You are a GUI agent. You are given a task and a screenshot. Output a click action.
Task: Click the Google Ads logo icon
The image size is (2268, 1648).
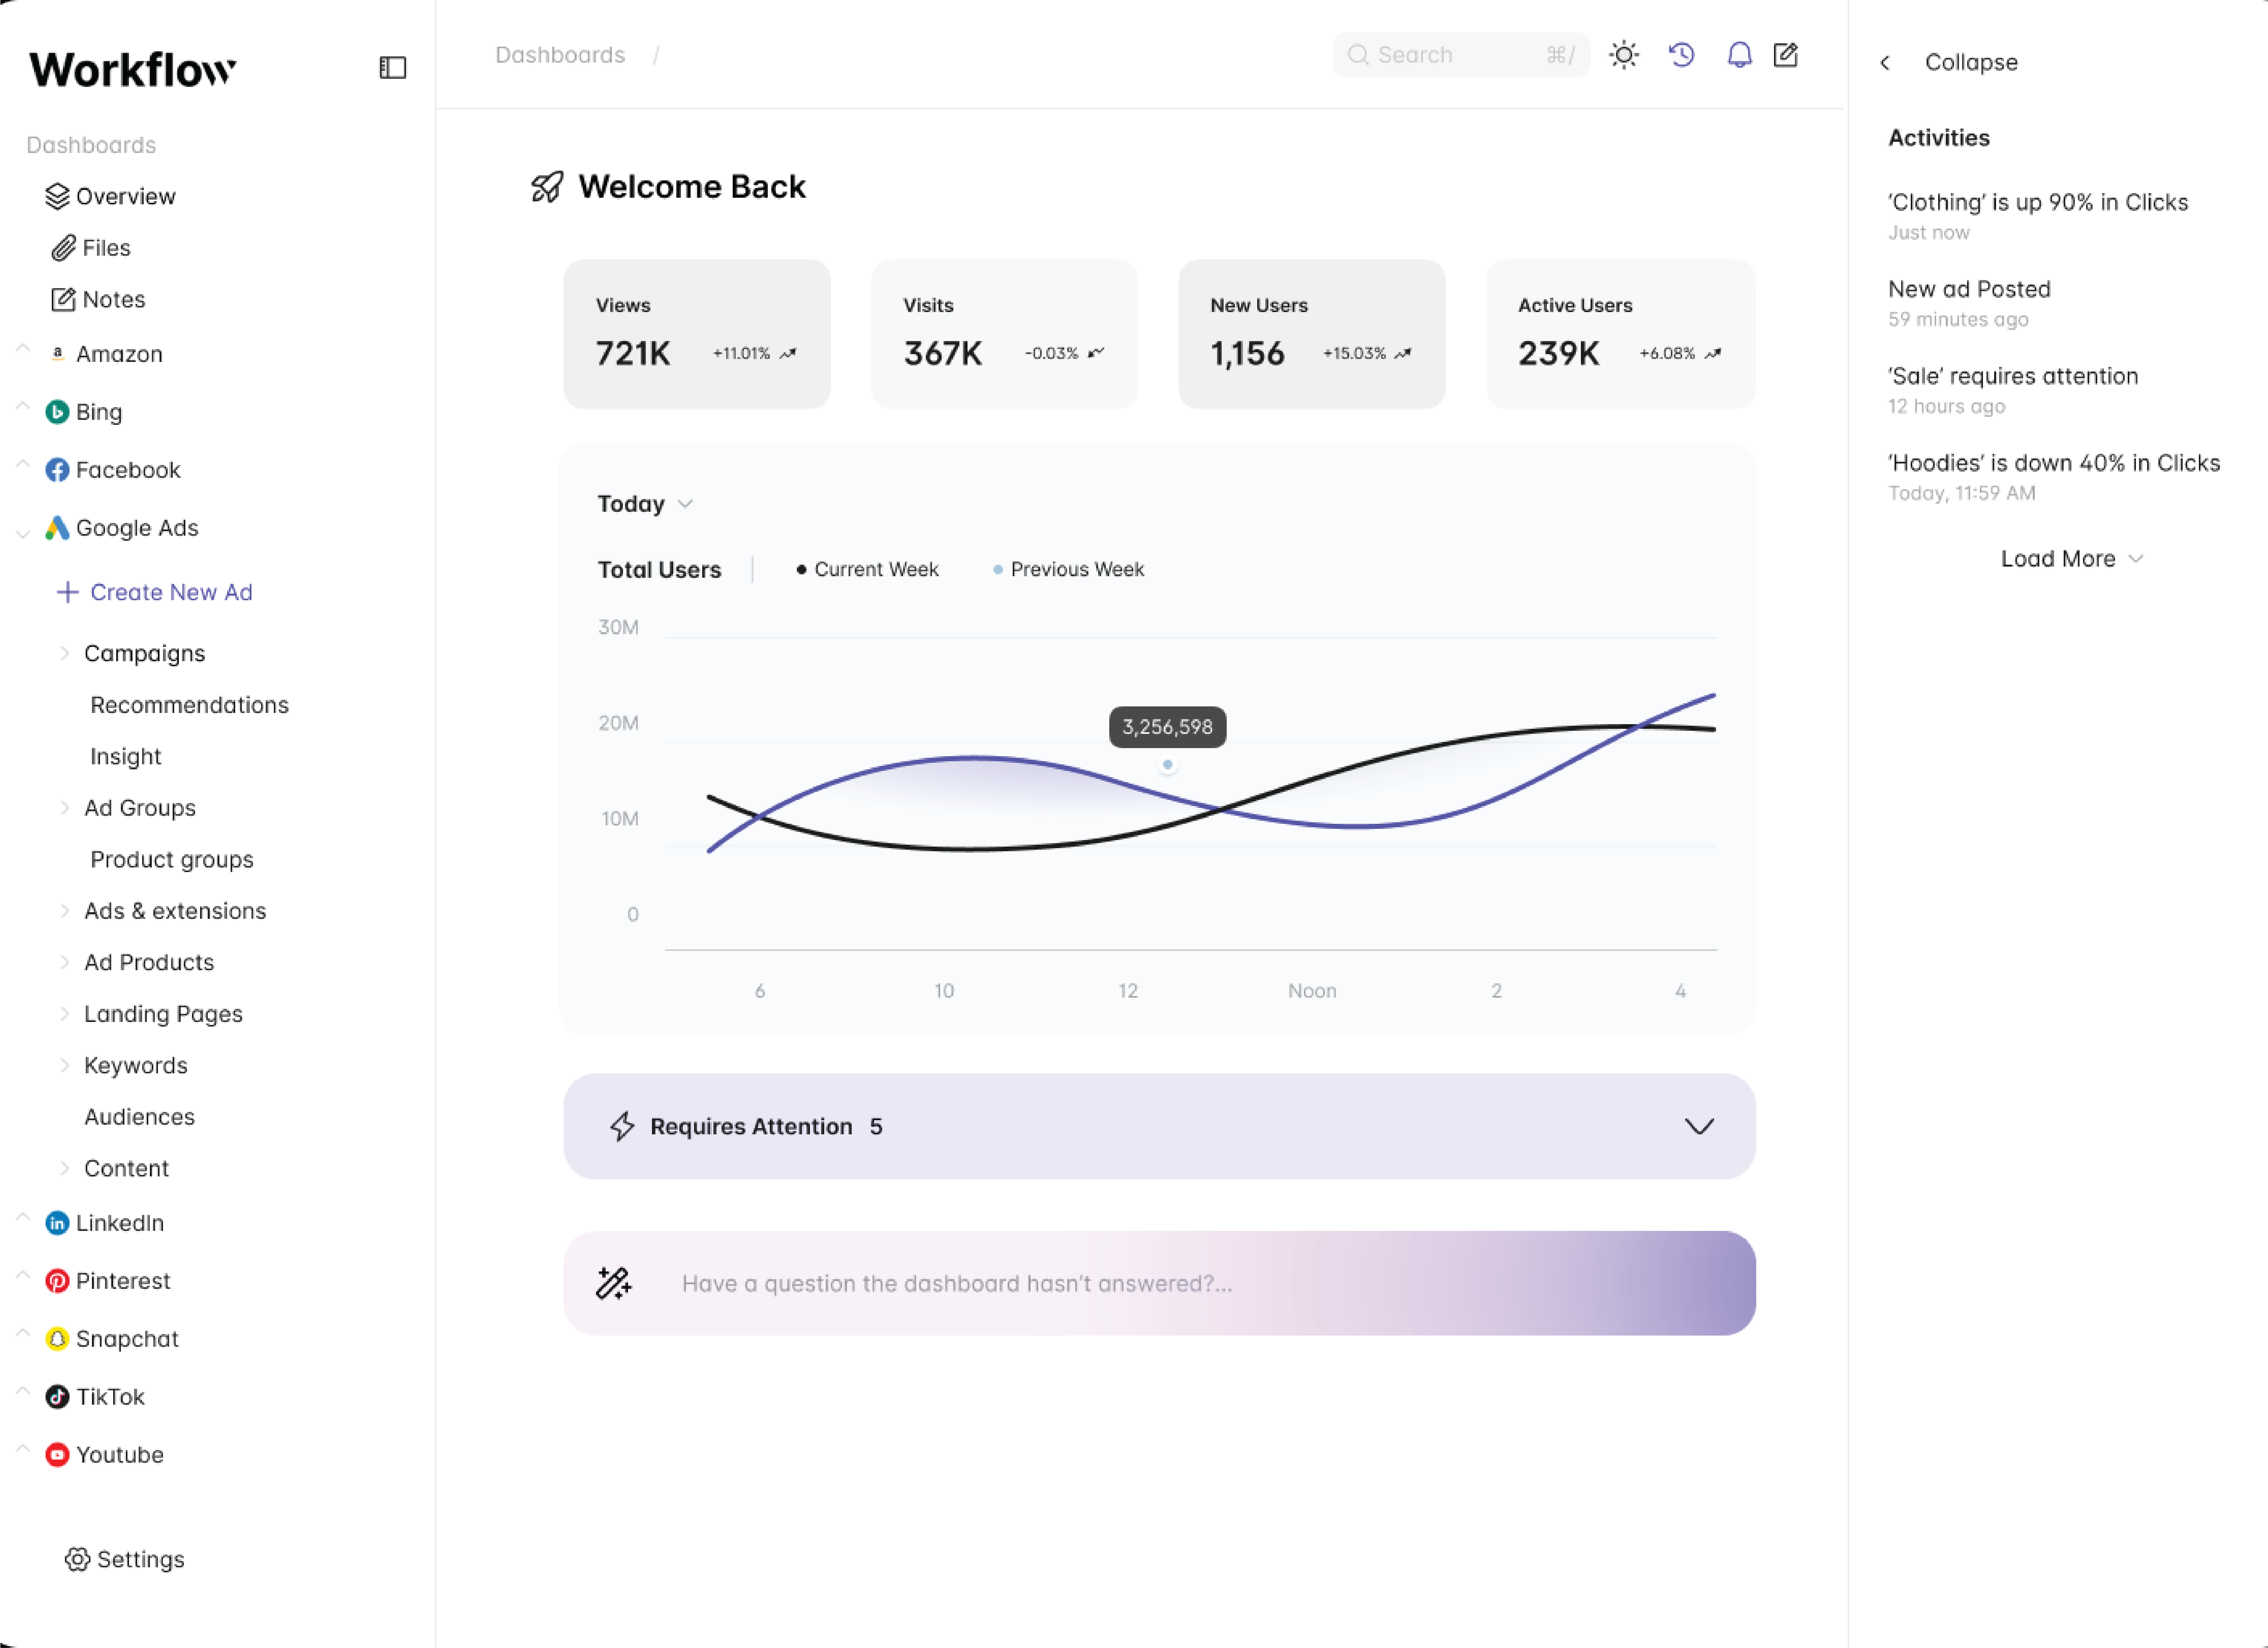pyautogui.click(x=57, y=528)
